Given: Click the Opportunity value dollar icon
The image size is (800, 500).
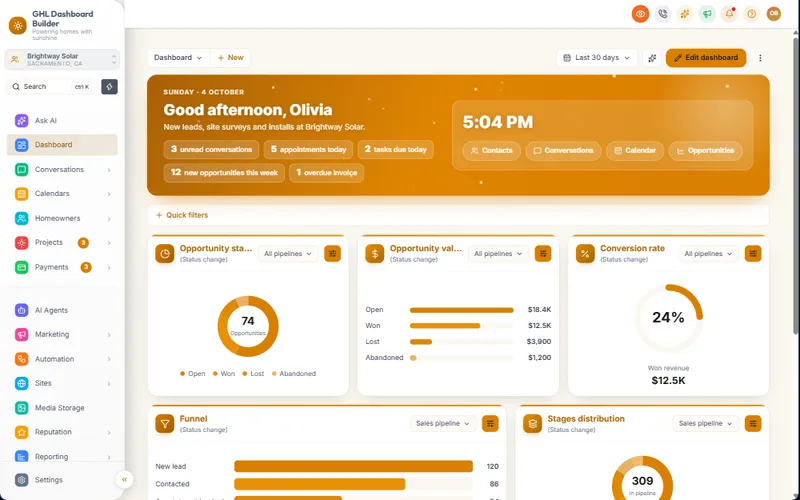Looking at the screenshot, I should [x=375, y=254].
